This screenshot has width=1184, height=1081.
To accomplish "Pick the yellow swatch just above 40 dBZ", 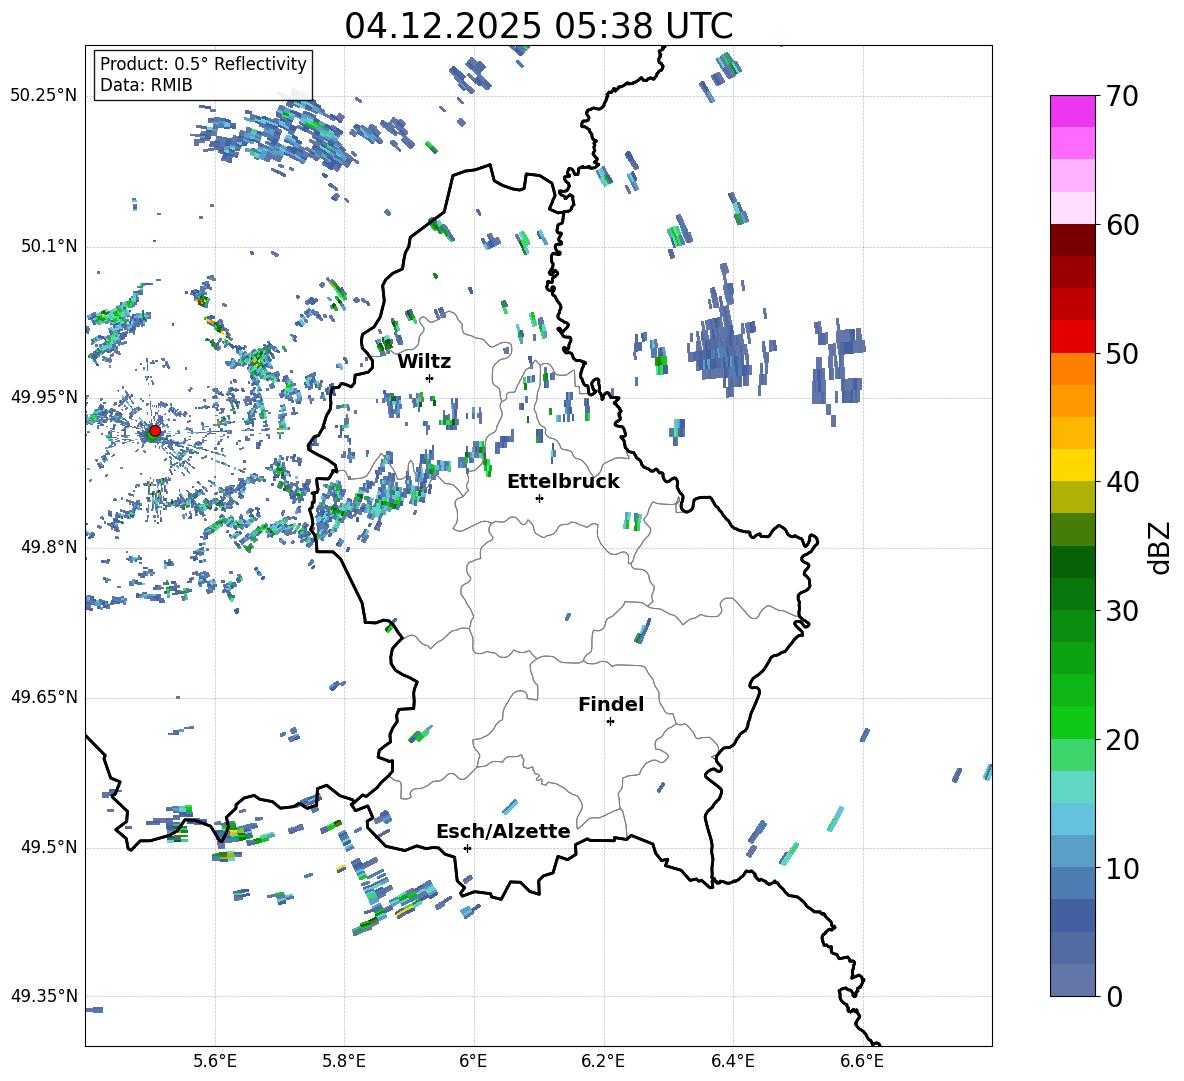I will tap(1073, 465).
